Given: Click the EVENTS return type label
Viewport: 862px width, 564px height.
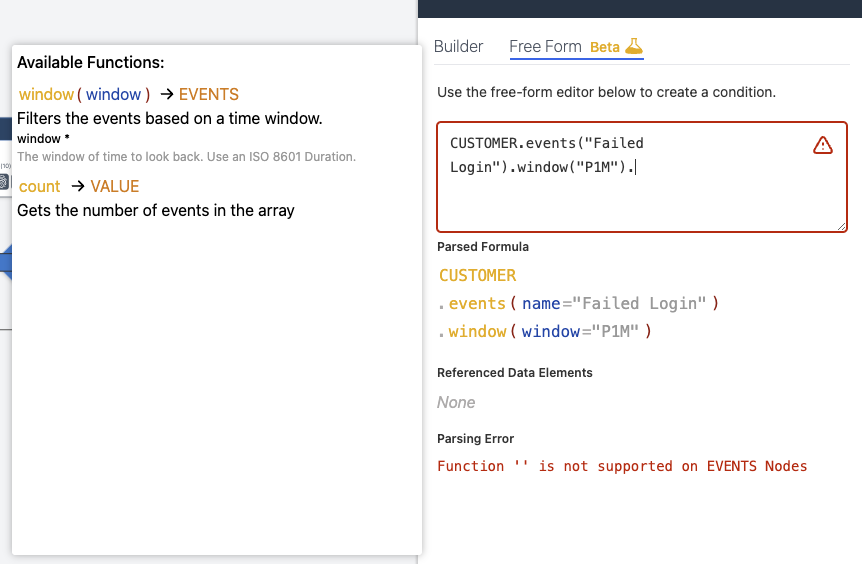Looking at the screenshot, I should (208, 94).
